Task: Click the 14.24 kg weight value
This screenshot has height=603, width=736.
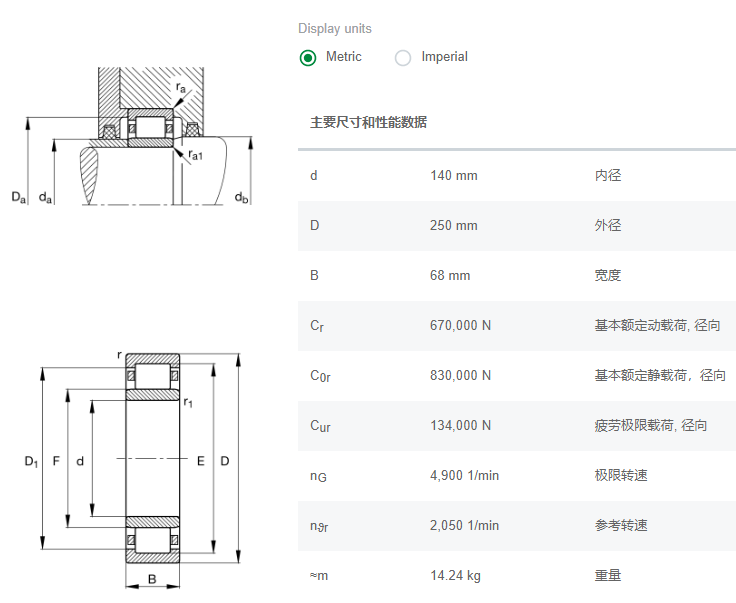Action: [455, 576]
